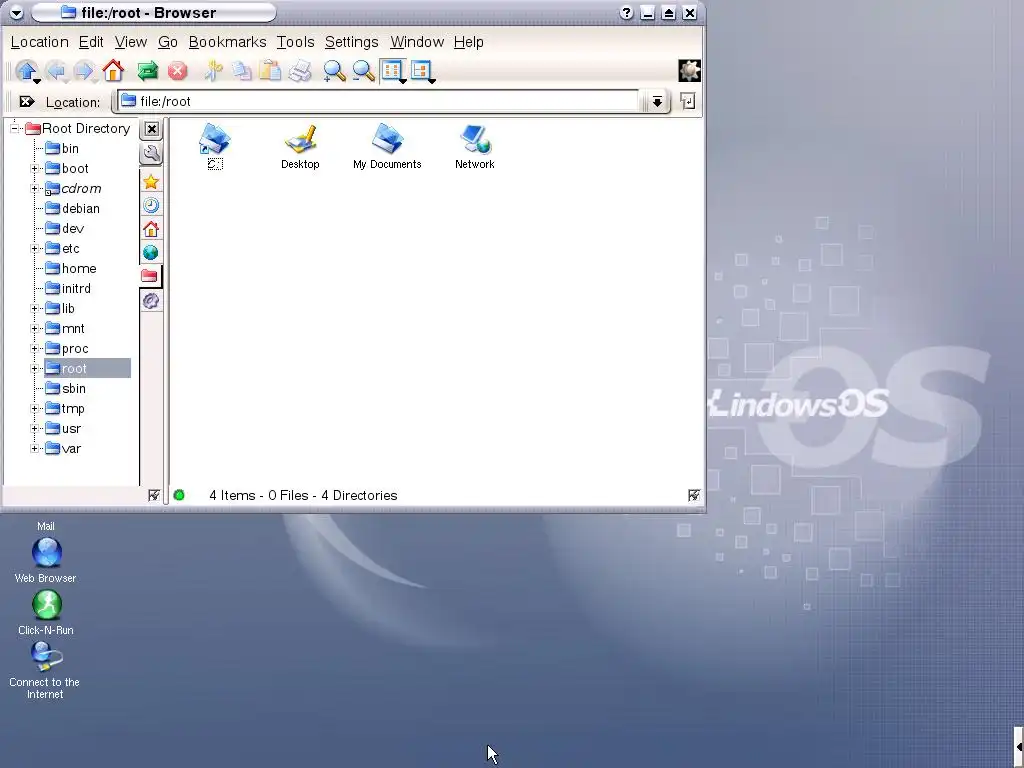Click into the file:/root location field
This screenshot has width=1024, height=768.
pyautogui.click(x=379, y=101)
